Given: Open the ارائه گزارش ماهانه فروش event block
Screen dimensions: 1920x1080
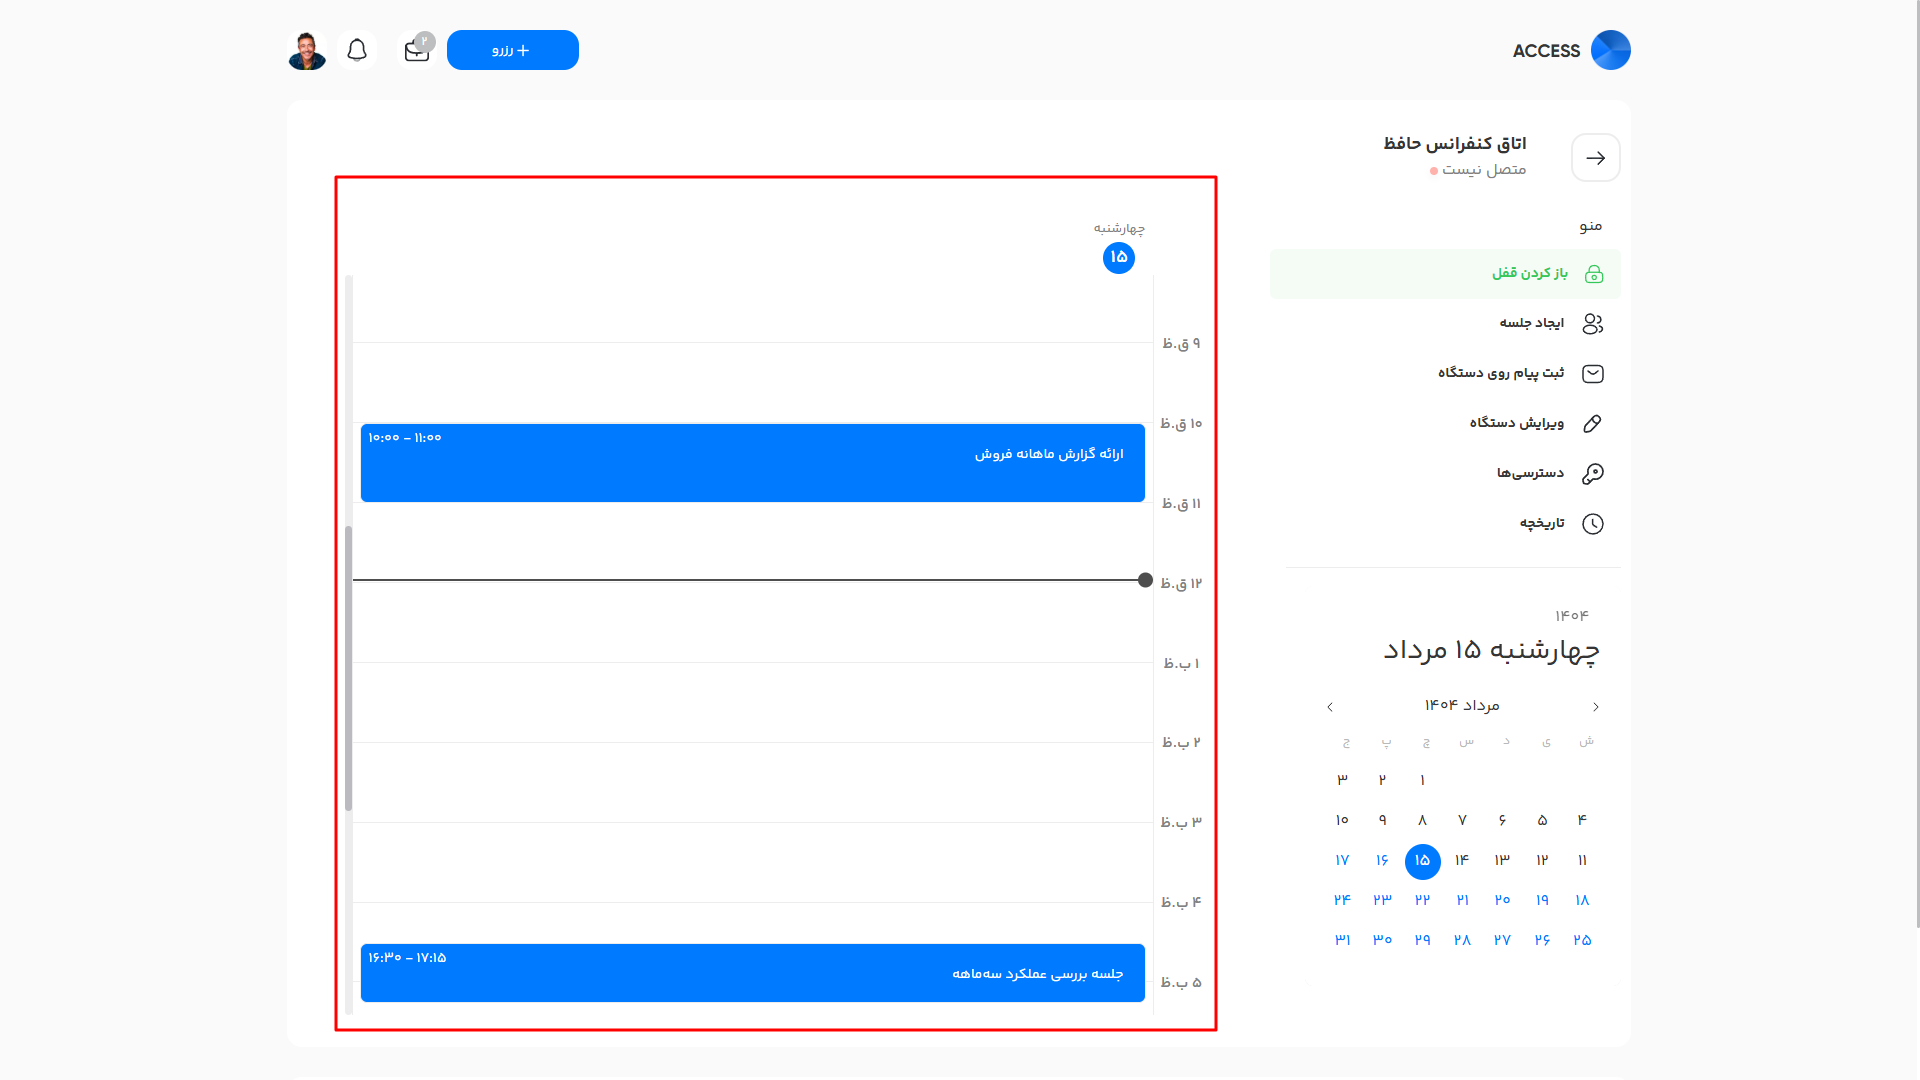Looking at the screenshot, I should tap(752, 463).
